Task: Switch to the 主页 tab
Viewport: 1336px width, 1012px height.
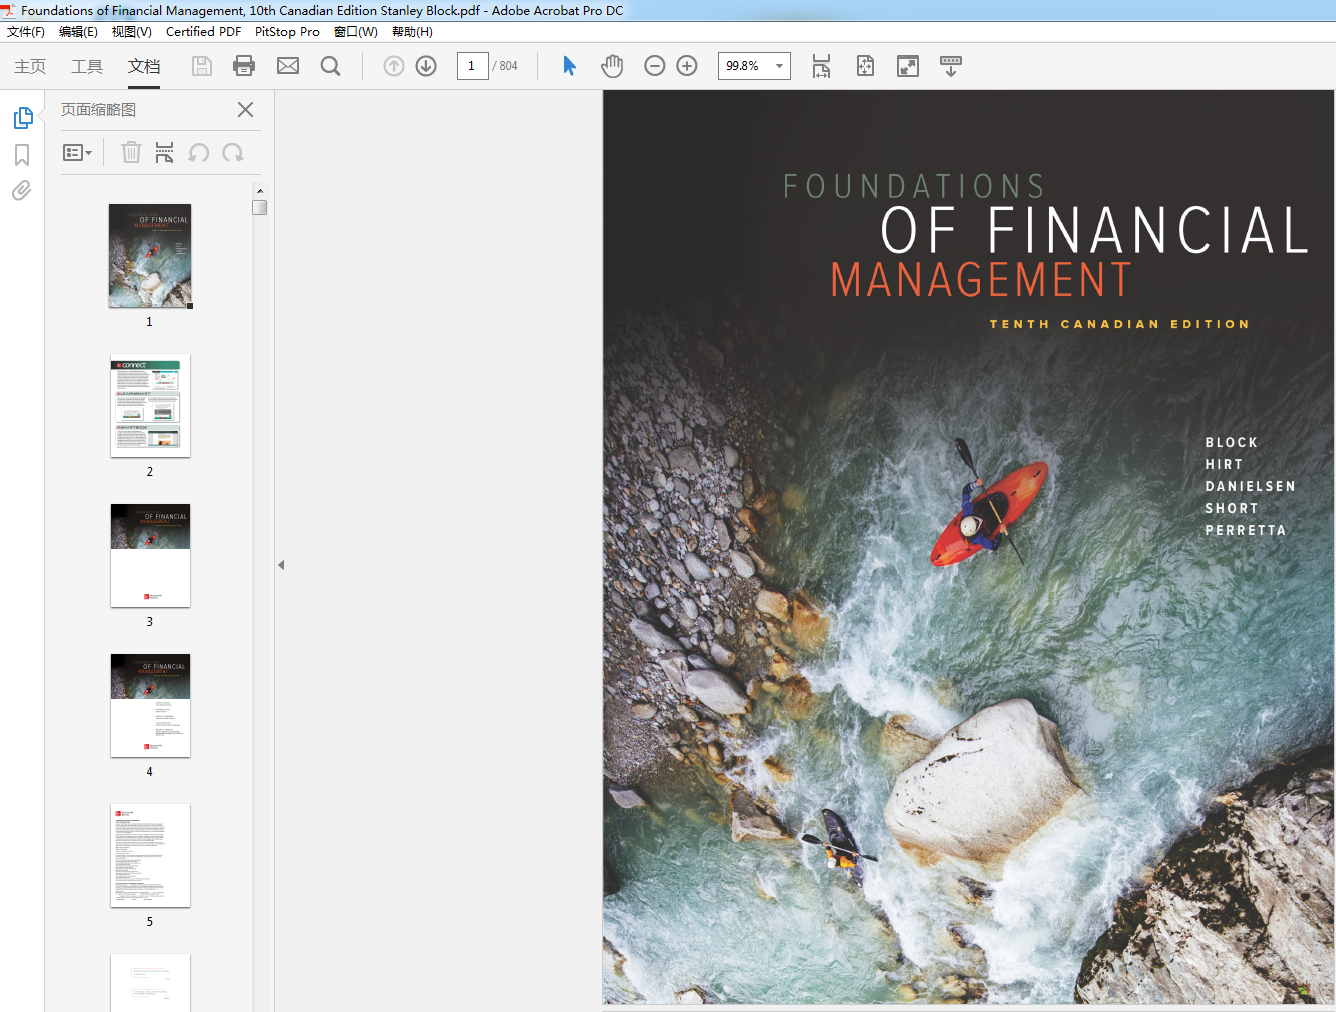Action: click(x=30, y=66)
